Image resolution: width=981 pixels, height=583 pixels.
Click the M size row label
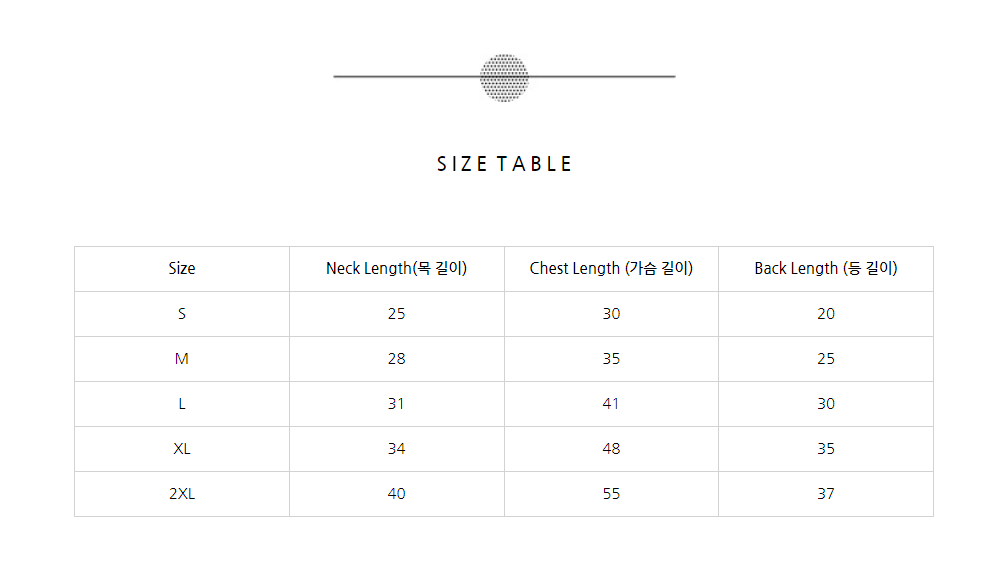pyautogui.click(x=182, y=358)
